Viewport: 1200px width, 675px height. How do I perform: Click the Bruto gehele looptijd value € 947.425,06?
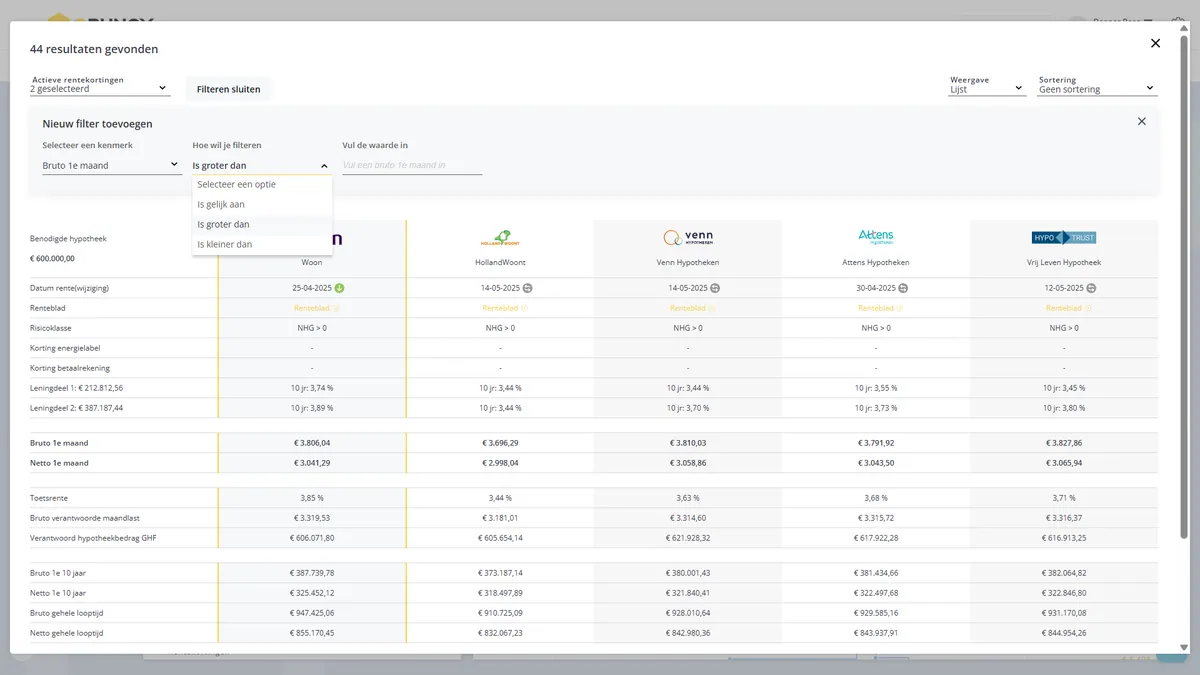coord(312,613)
